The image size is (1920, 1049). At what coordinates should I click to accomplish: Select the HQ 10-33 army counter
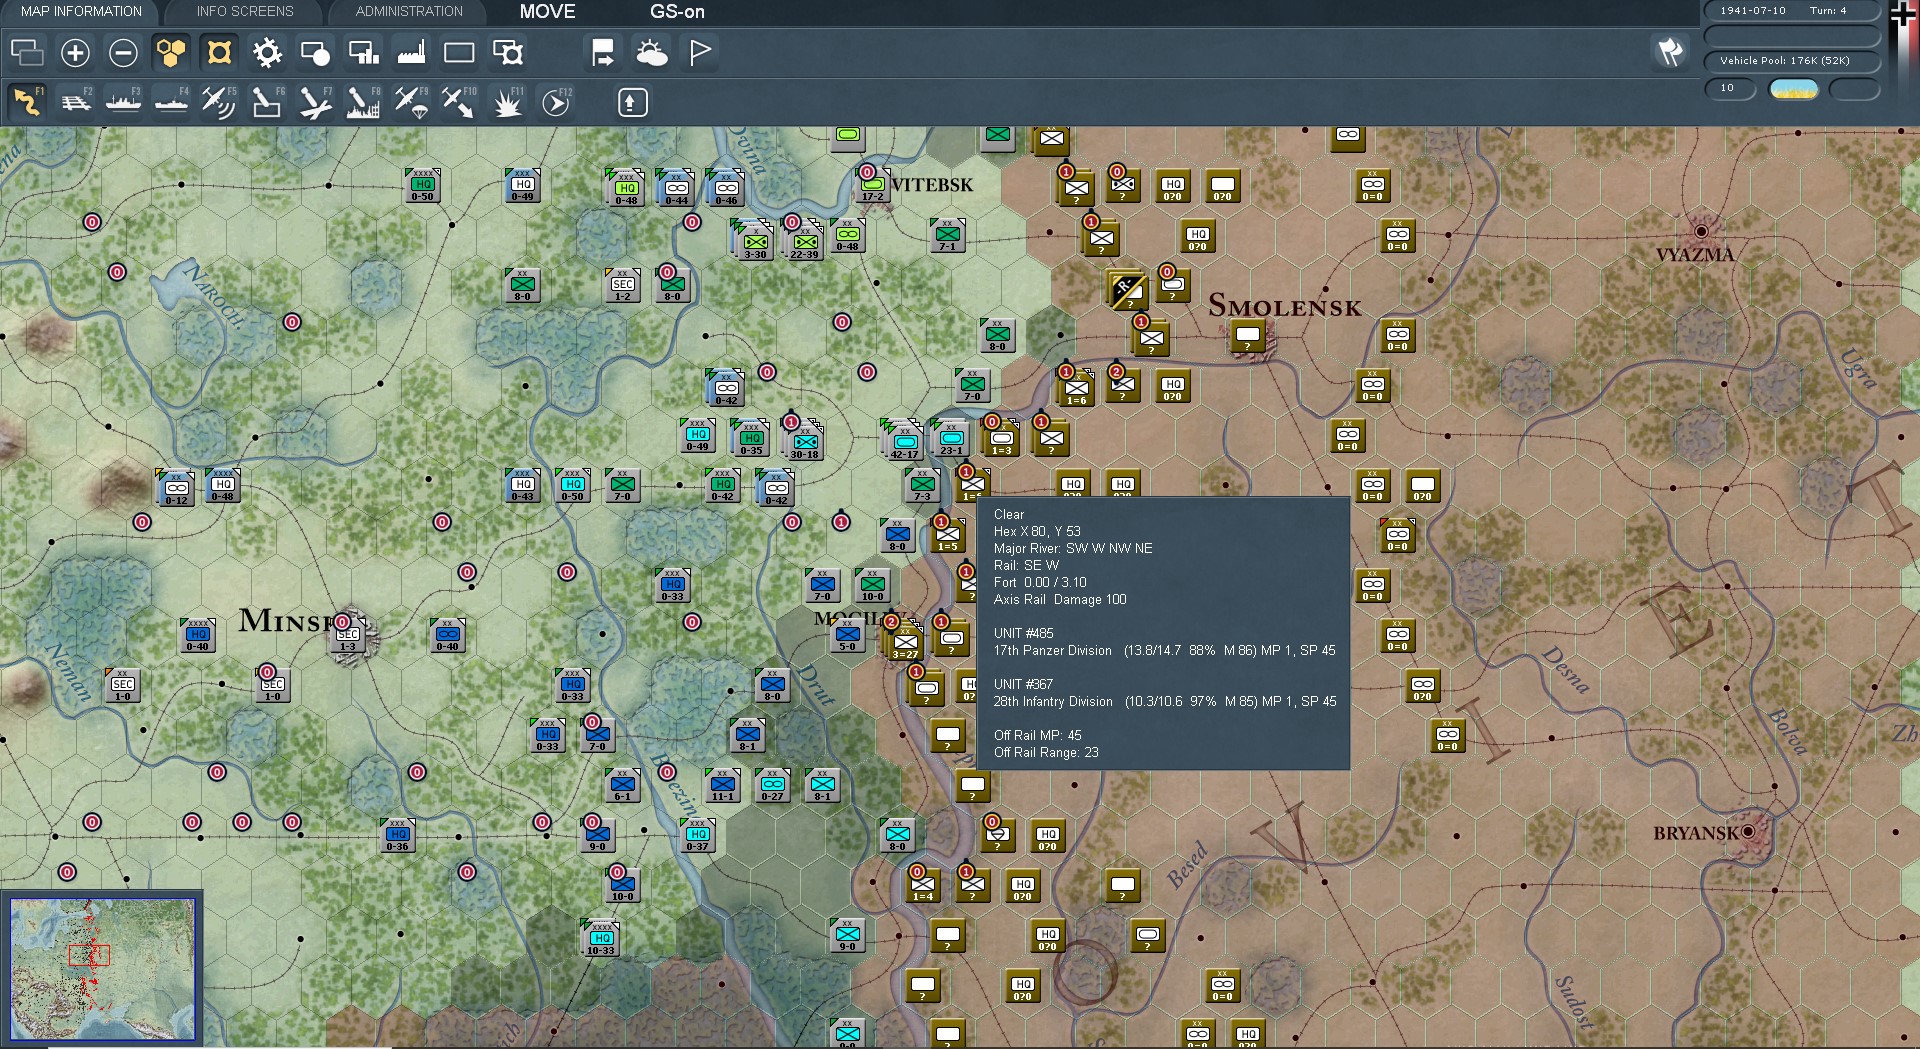click(x=601, y=939)
